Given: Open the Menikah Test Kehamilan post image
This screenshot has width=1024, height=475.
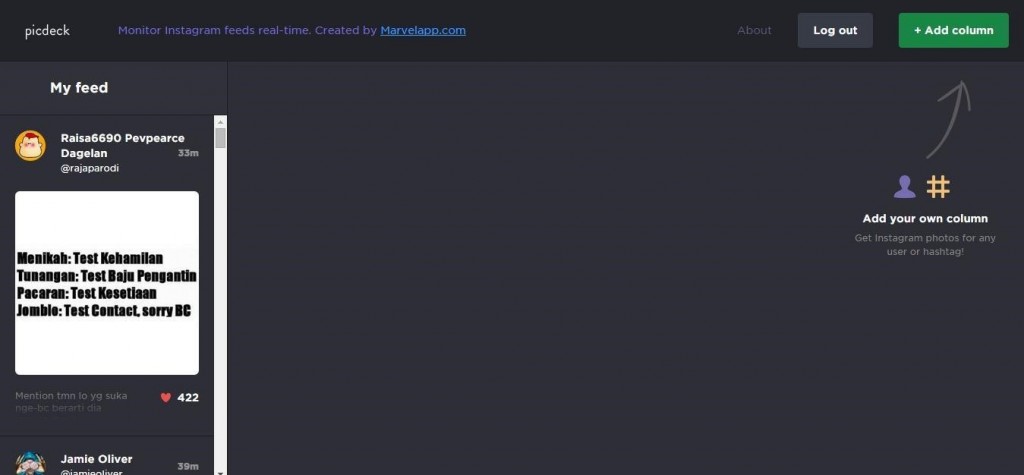Looking at the screenshot, I should point(107,283).
